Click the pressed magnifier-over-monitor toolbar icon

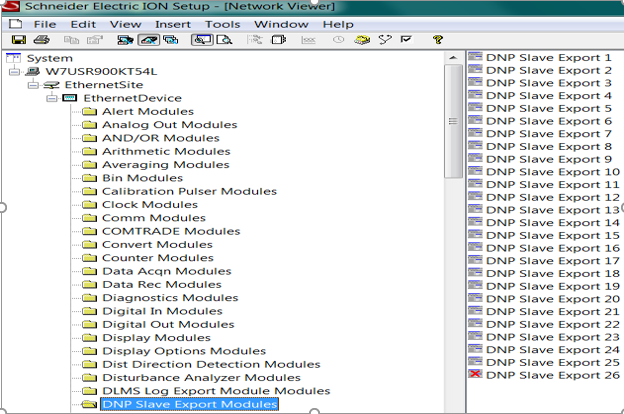[x=203, y=40]
